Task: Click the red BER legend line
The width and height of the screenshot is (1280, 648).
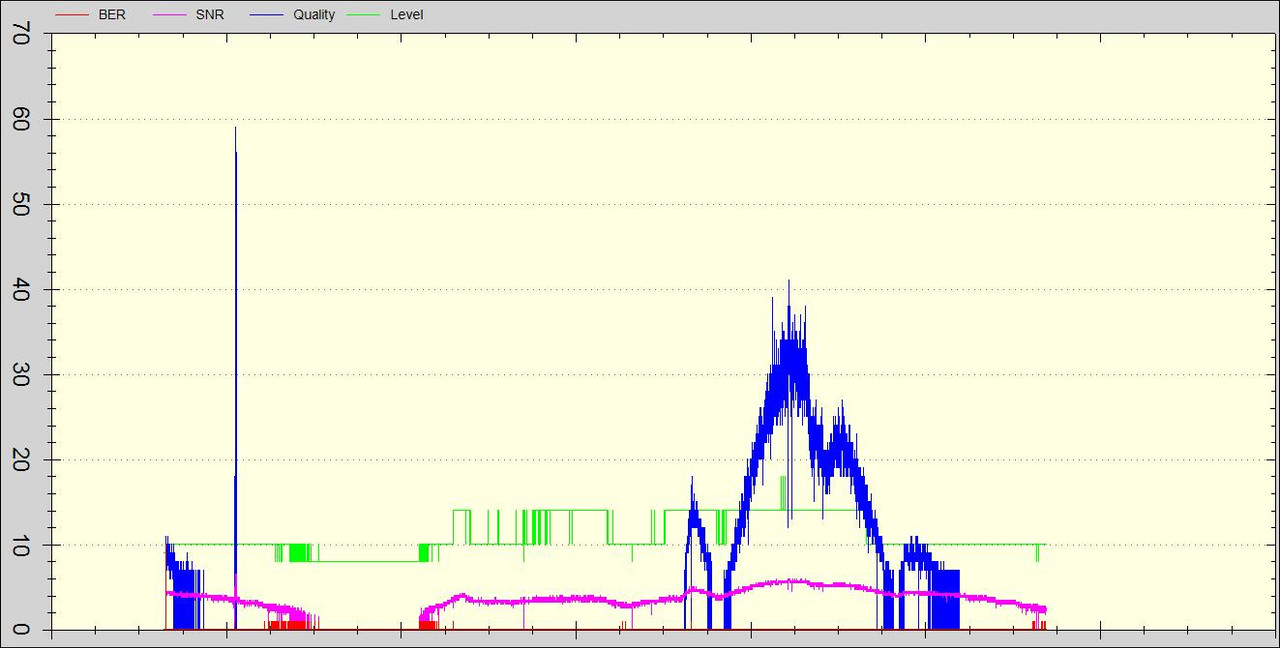Action: 71,15
